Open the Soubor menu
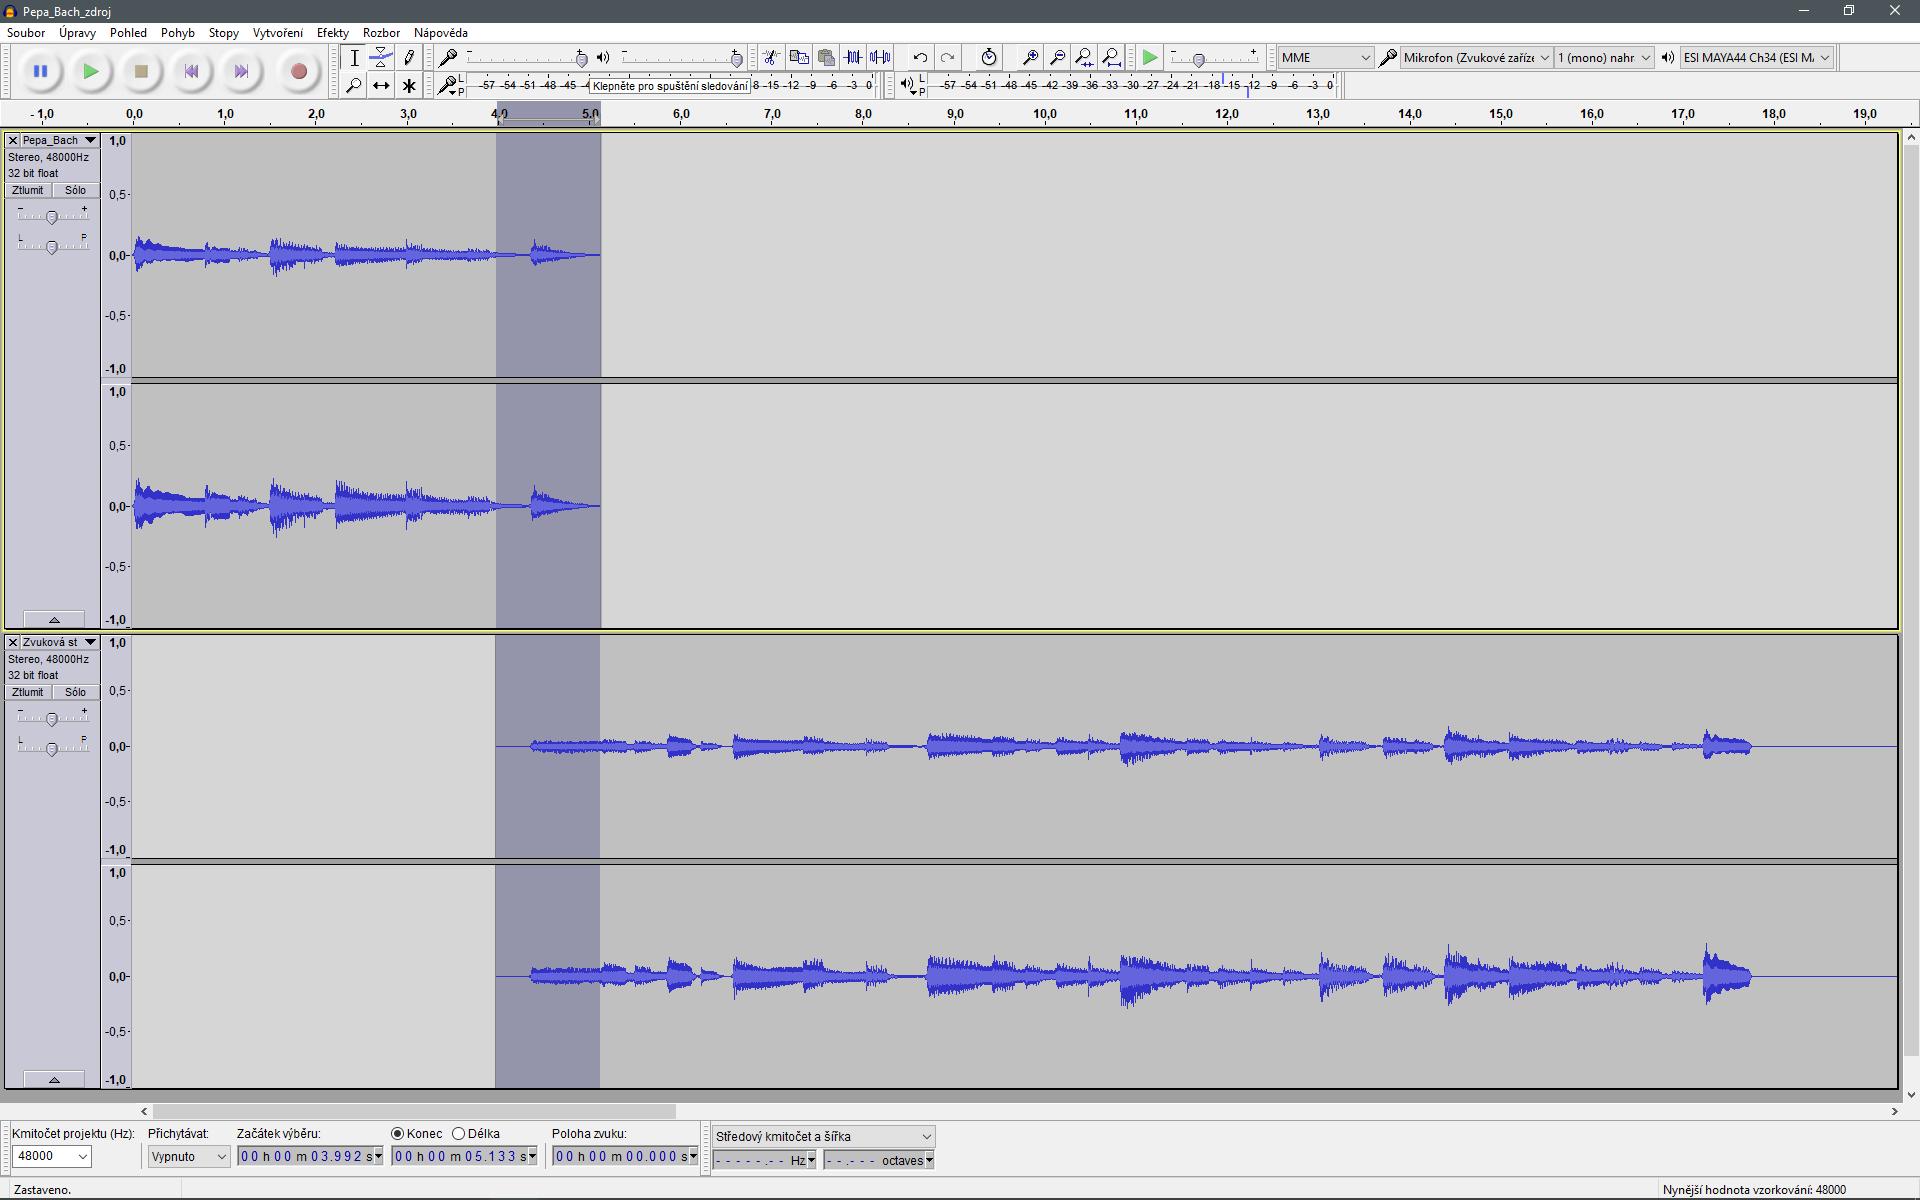 (x=26, y=33)
